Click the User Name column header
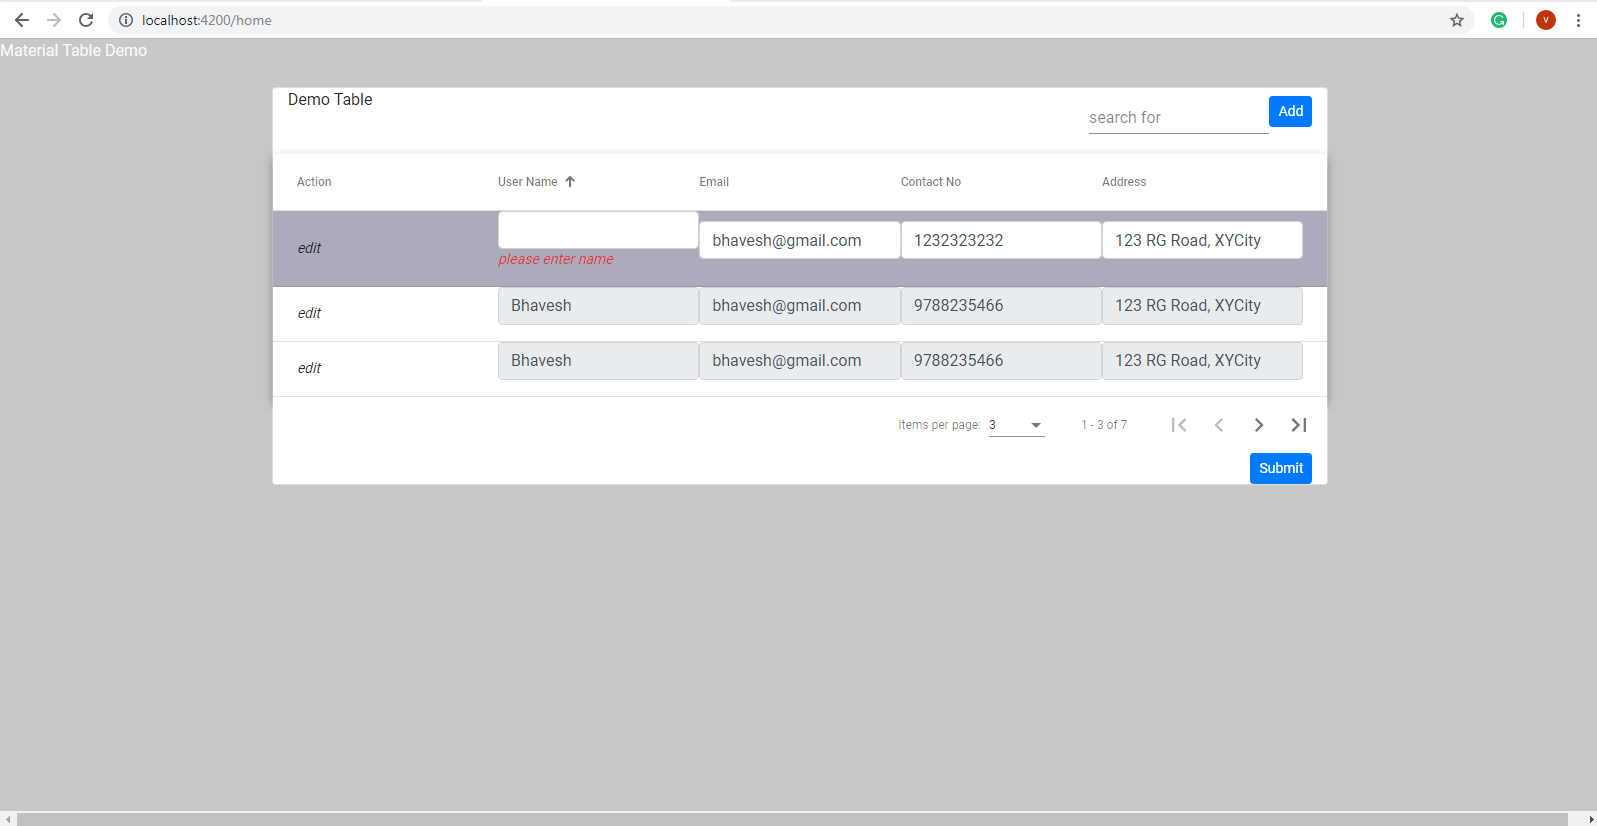Image resolution: width=1597 pixels, height=826 pixels. click(x=528, y=182)
